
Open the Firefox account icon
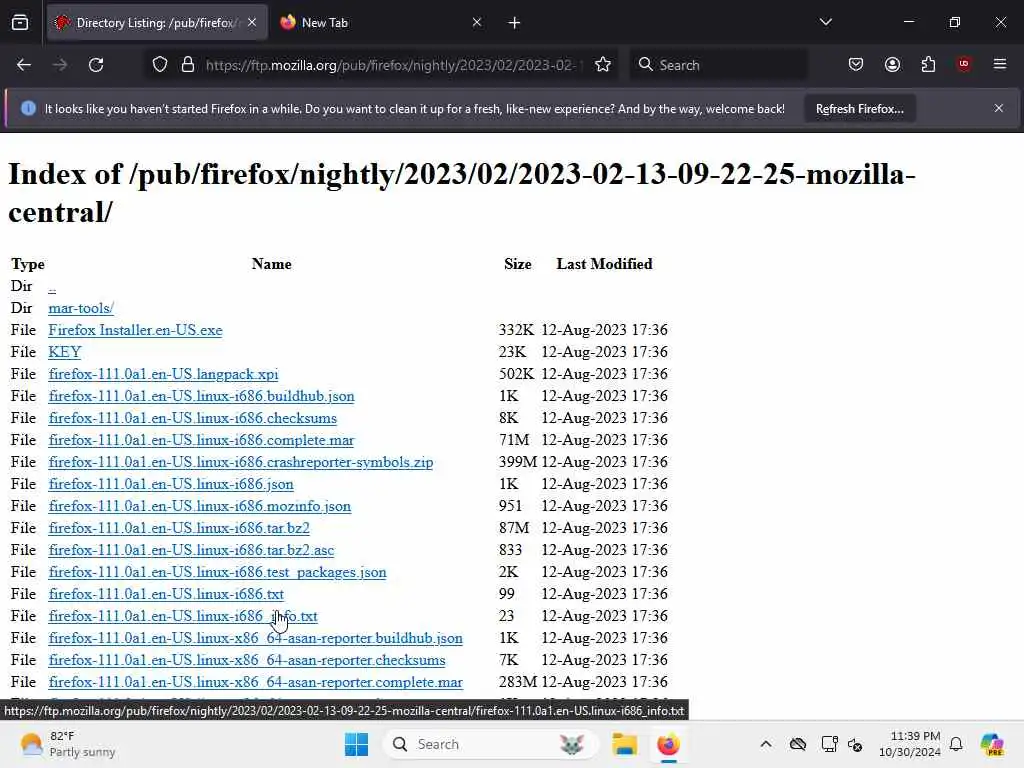pyautogui.click(x=892, y=65)
